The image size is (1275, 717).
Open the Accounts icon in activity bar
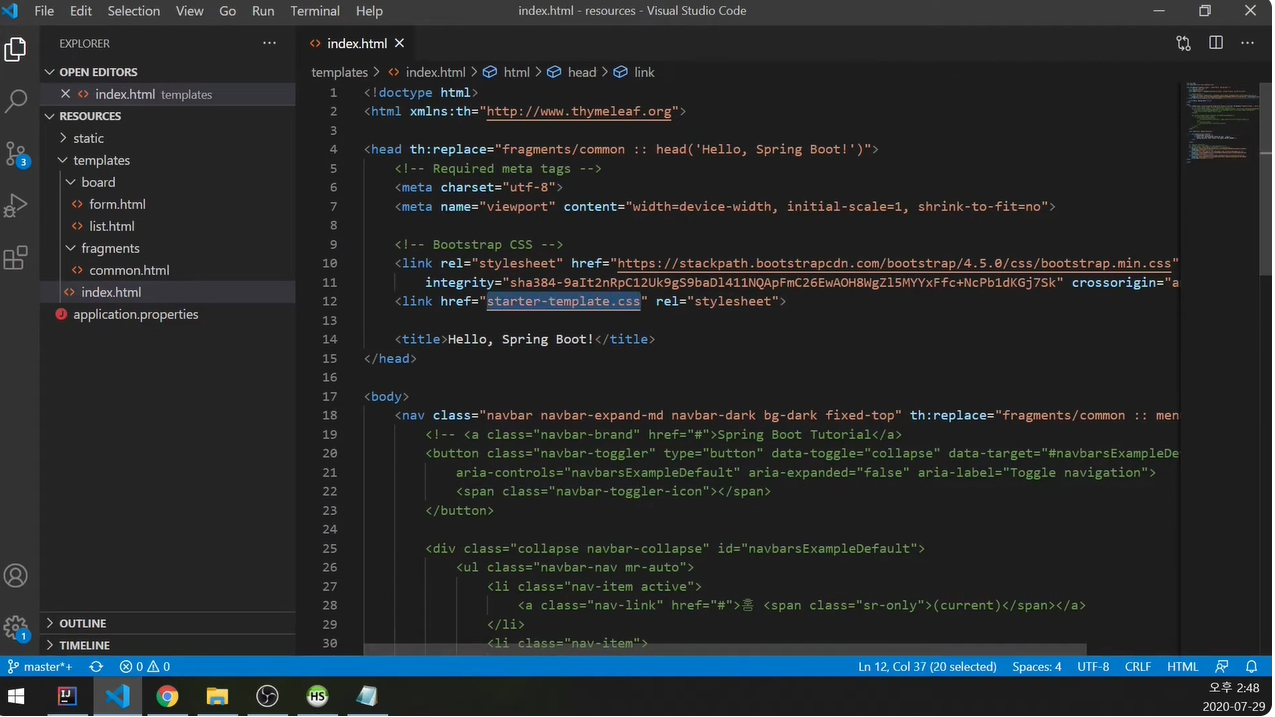tap(16, 576)
